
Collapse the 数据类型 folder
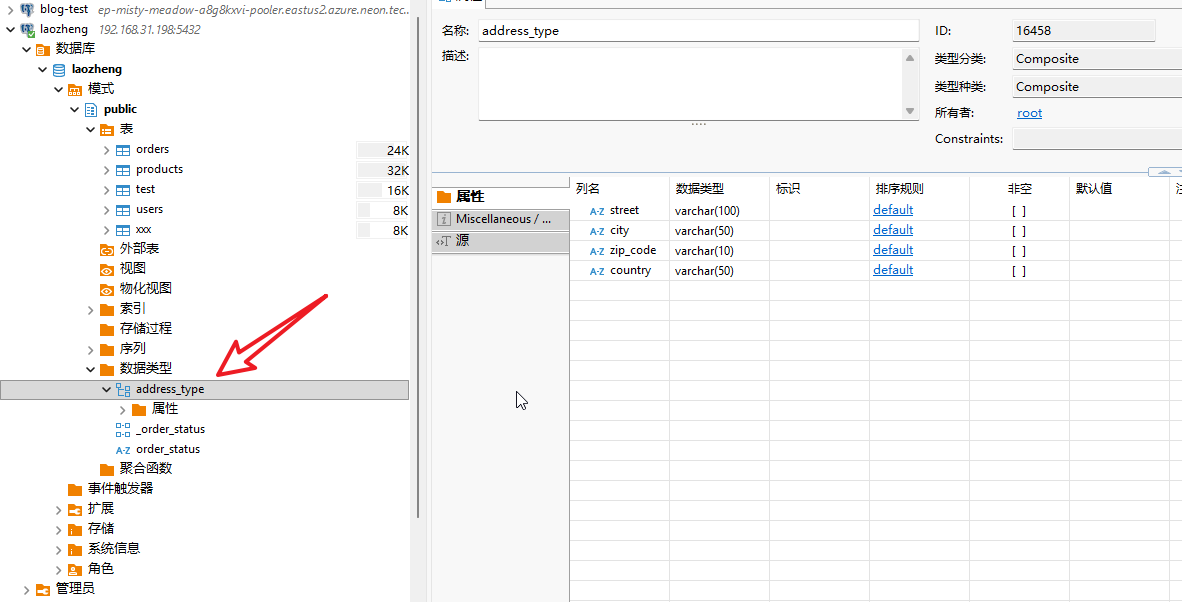click(90, 369)
